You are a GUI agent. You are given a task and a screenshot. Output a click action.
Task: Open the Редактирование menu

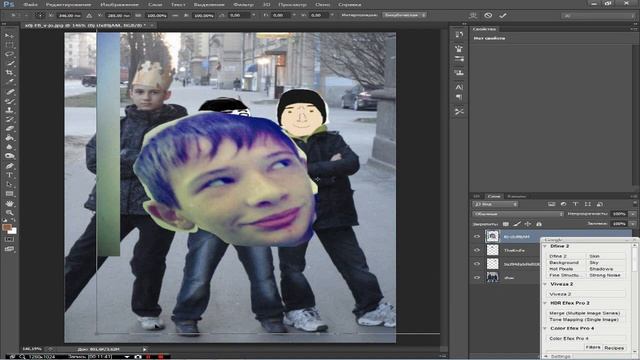click(68, 4)
